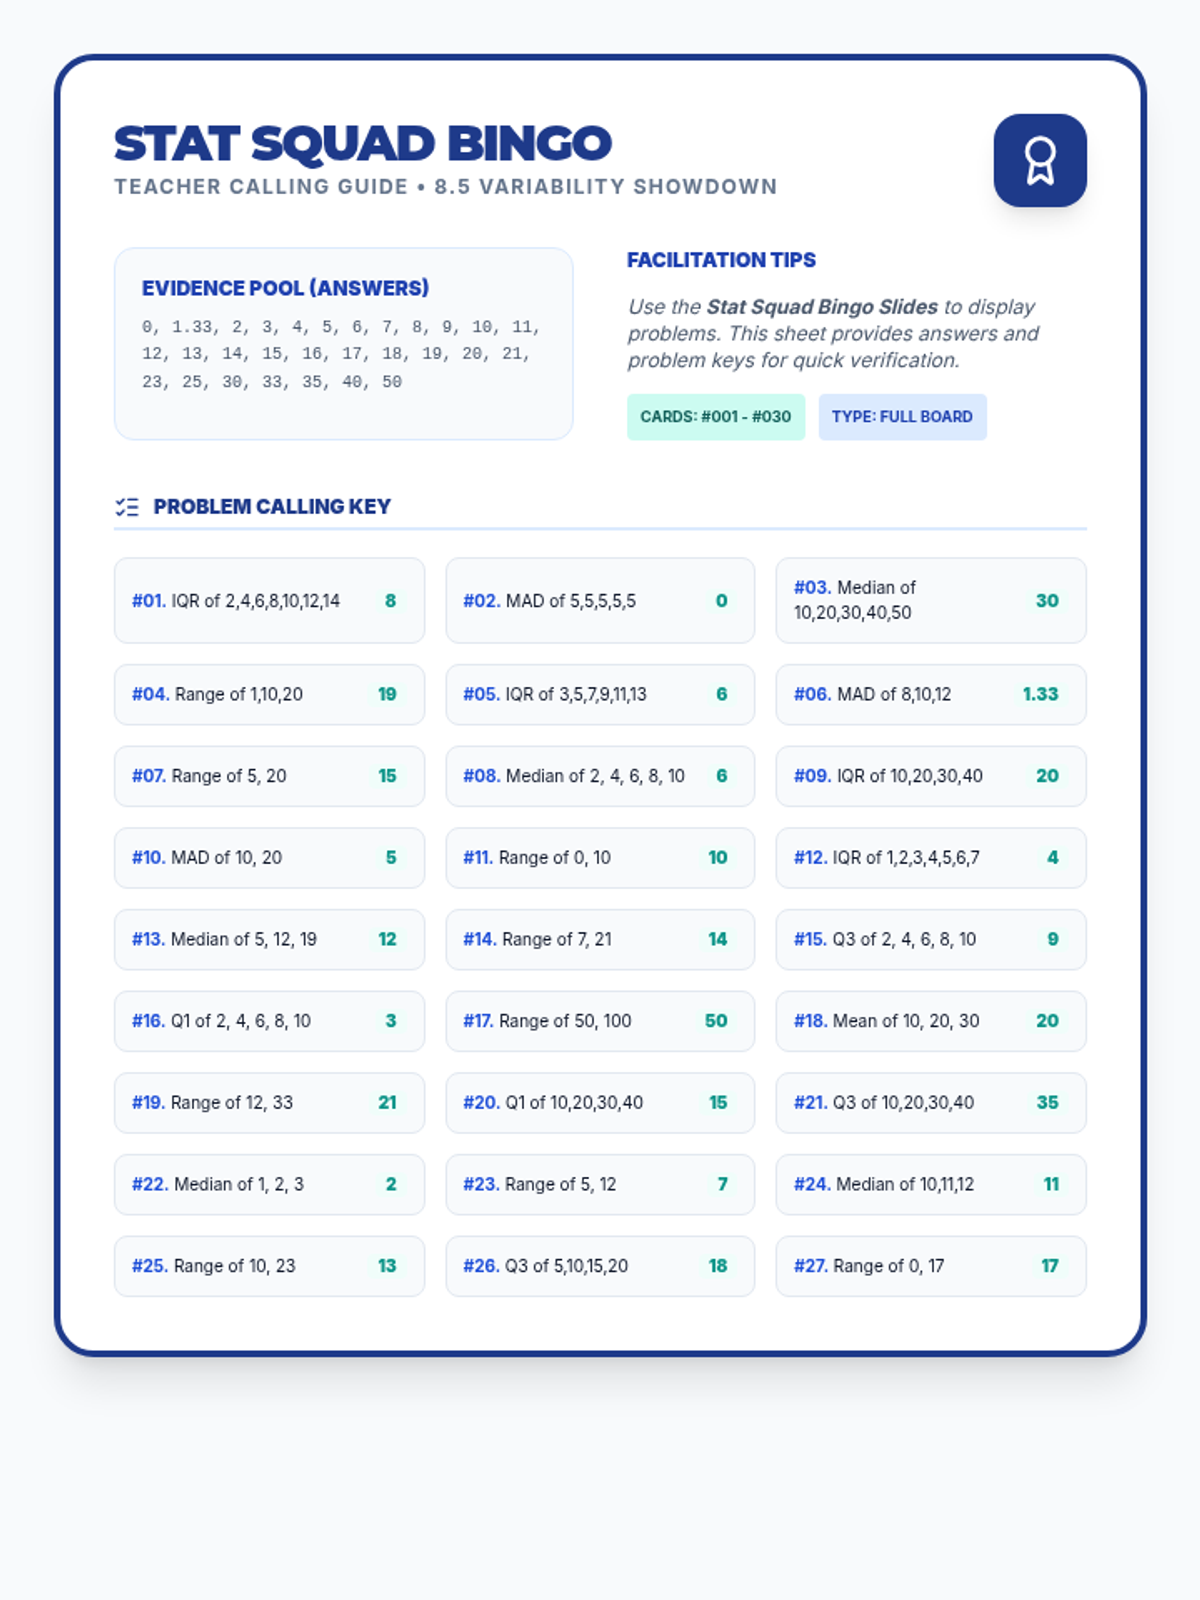Select problem #02 MAD of 5,5,5,5,5
Image resolution: width=1200 pixels, height=1600 pixels.
coord(600,601)
